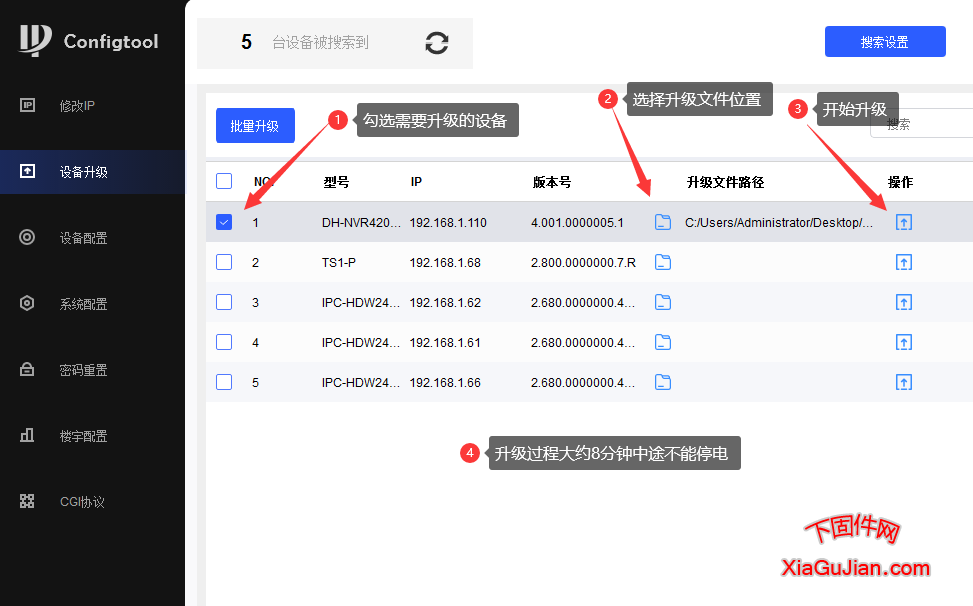The image size is (973, 606).
Task: Open the 密码重置 lock icon
Action: coord(27,369)
